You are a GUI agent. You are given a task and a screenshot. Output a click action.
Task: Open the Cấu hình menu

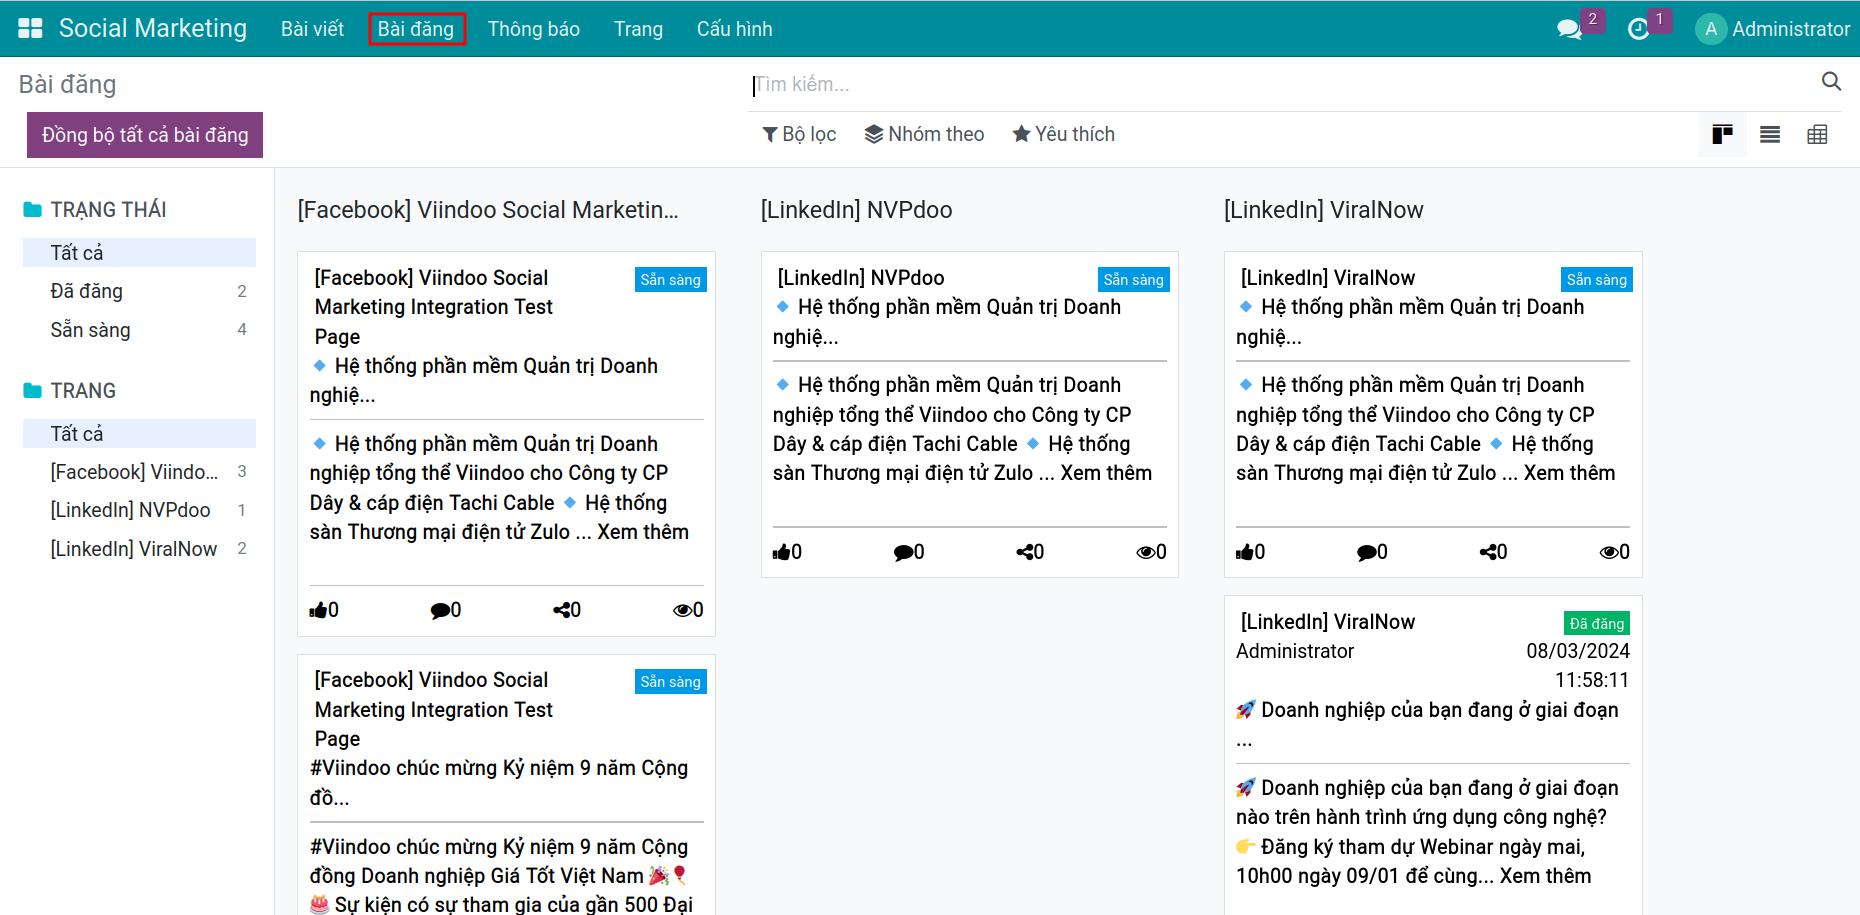point(734,29)
